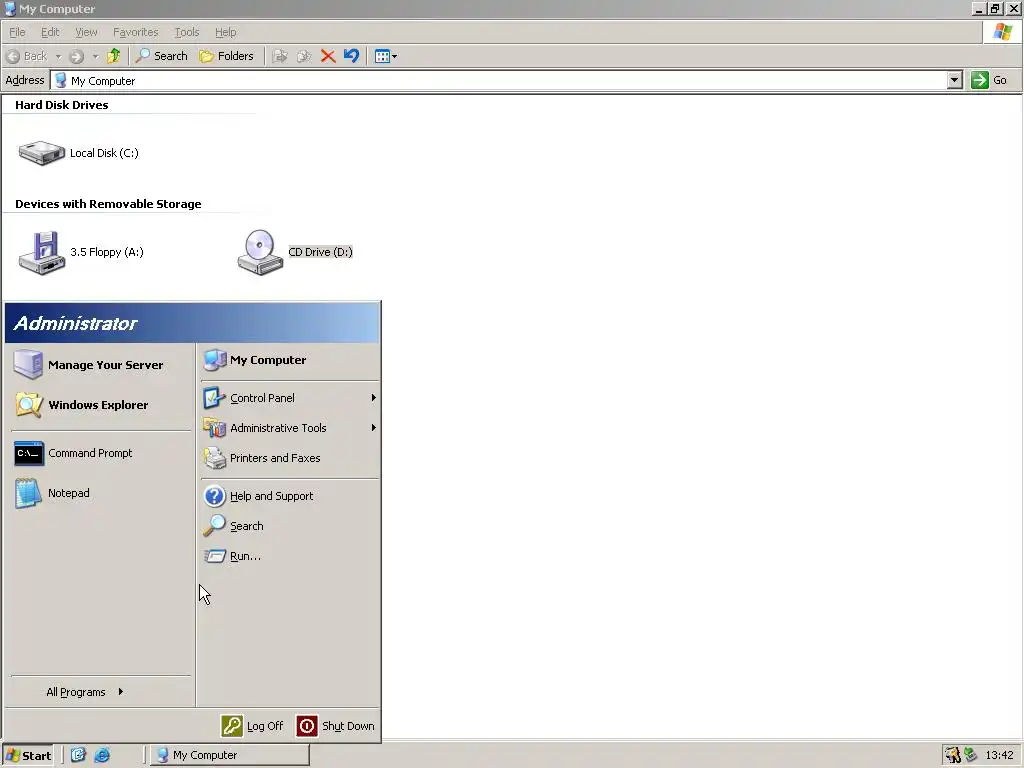The height and width of the screenshot is (768, 1024).
Task: Click the first system tray icon
Action: pos(953,755)
